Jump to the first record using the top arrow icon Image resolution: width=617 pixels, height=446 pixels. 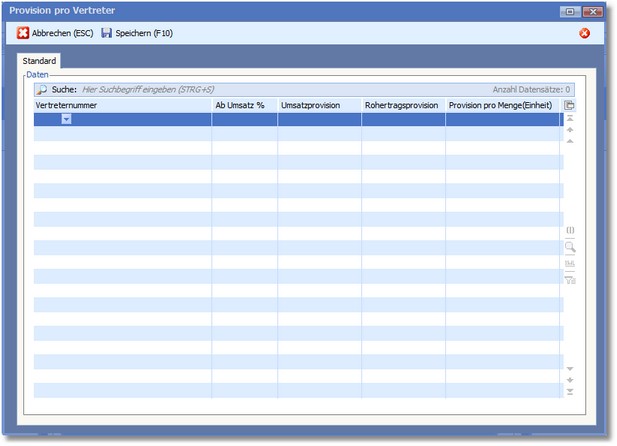pos(570,119)
